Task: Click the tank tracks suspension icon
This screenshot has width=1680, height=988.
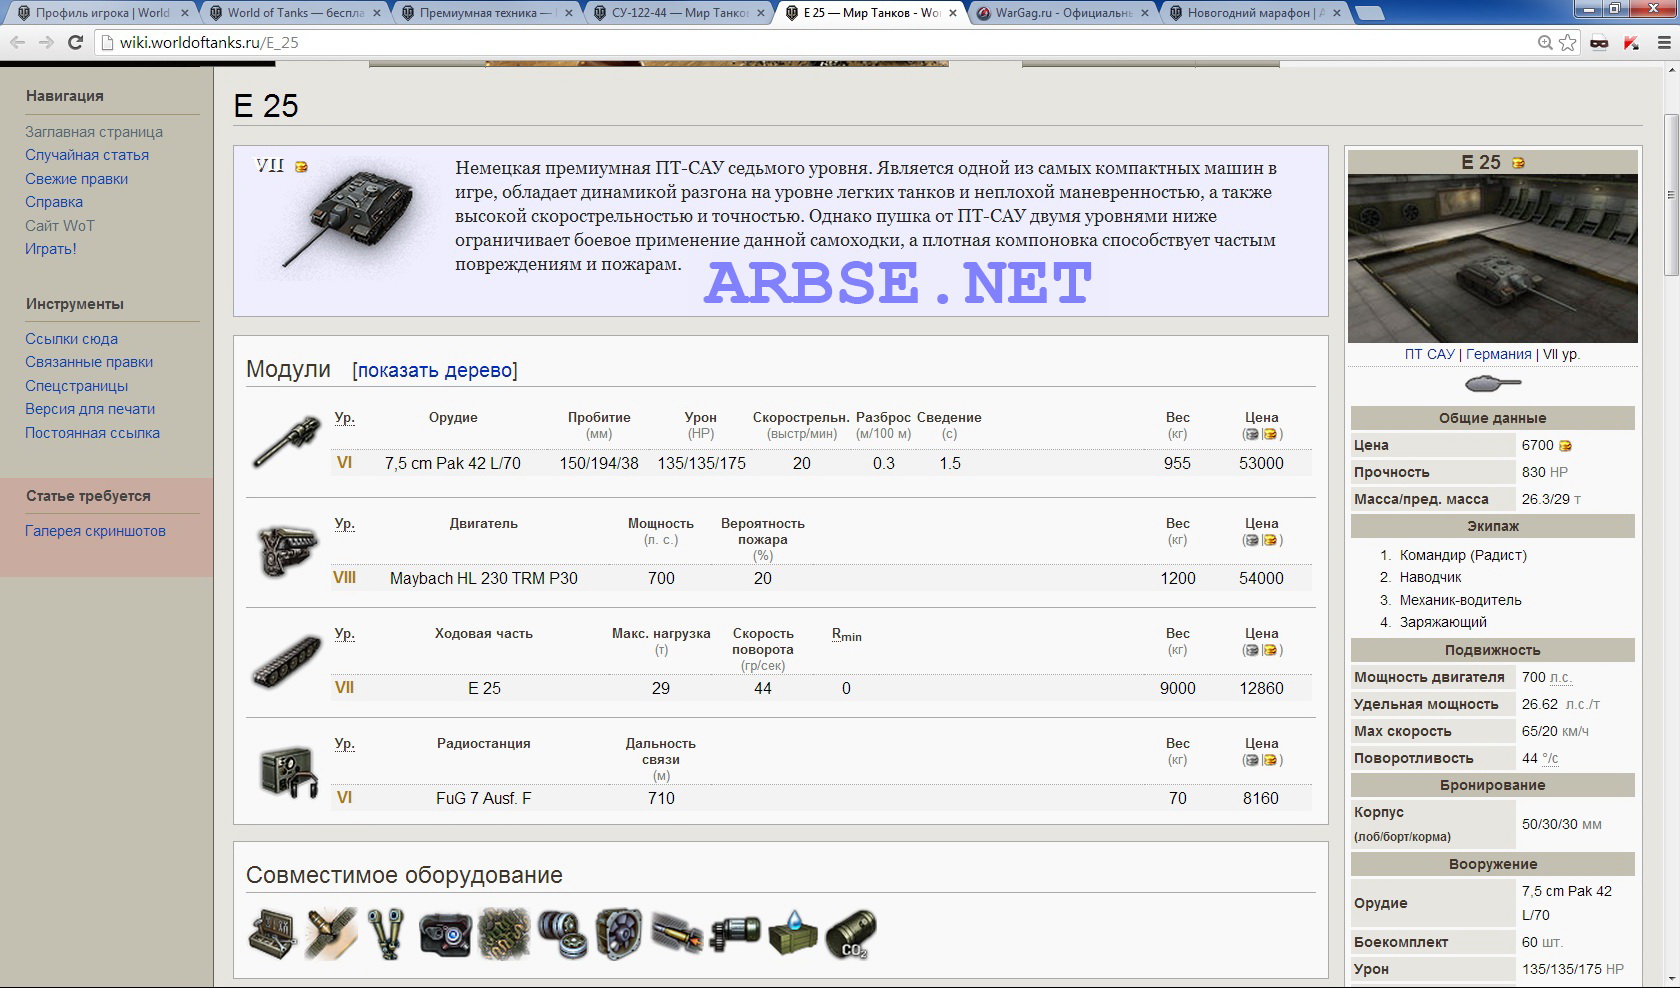Action: tap(287, 661)
